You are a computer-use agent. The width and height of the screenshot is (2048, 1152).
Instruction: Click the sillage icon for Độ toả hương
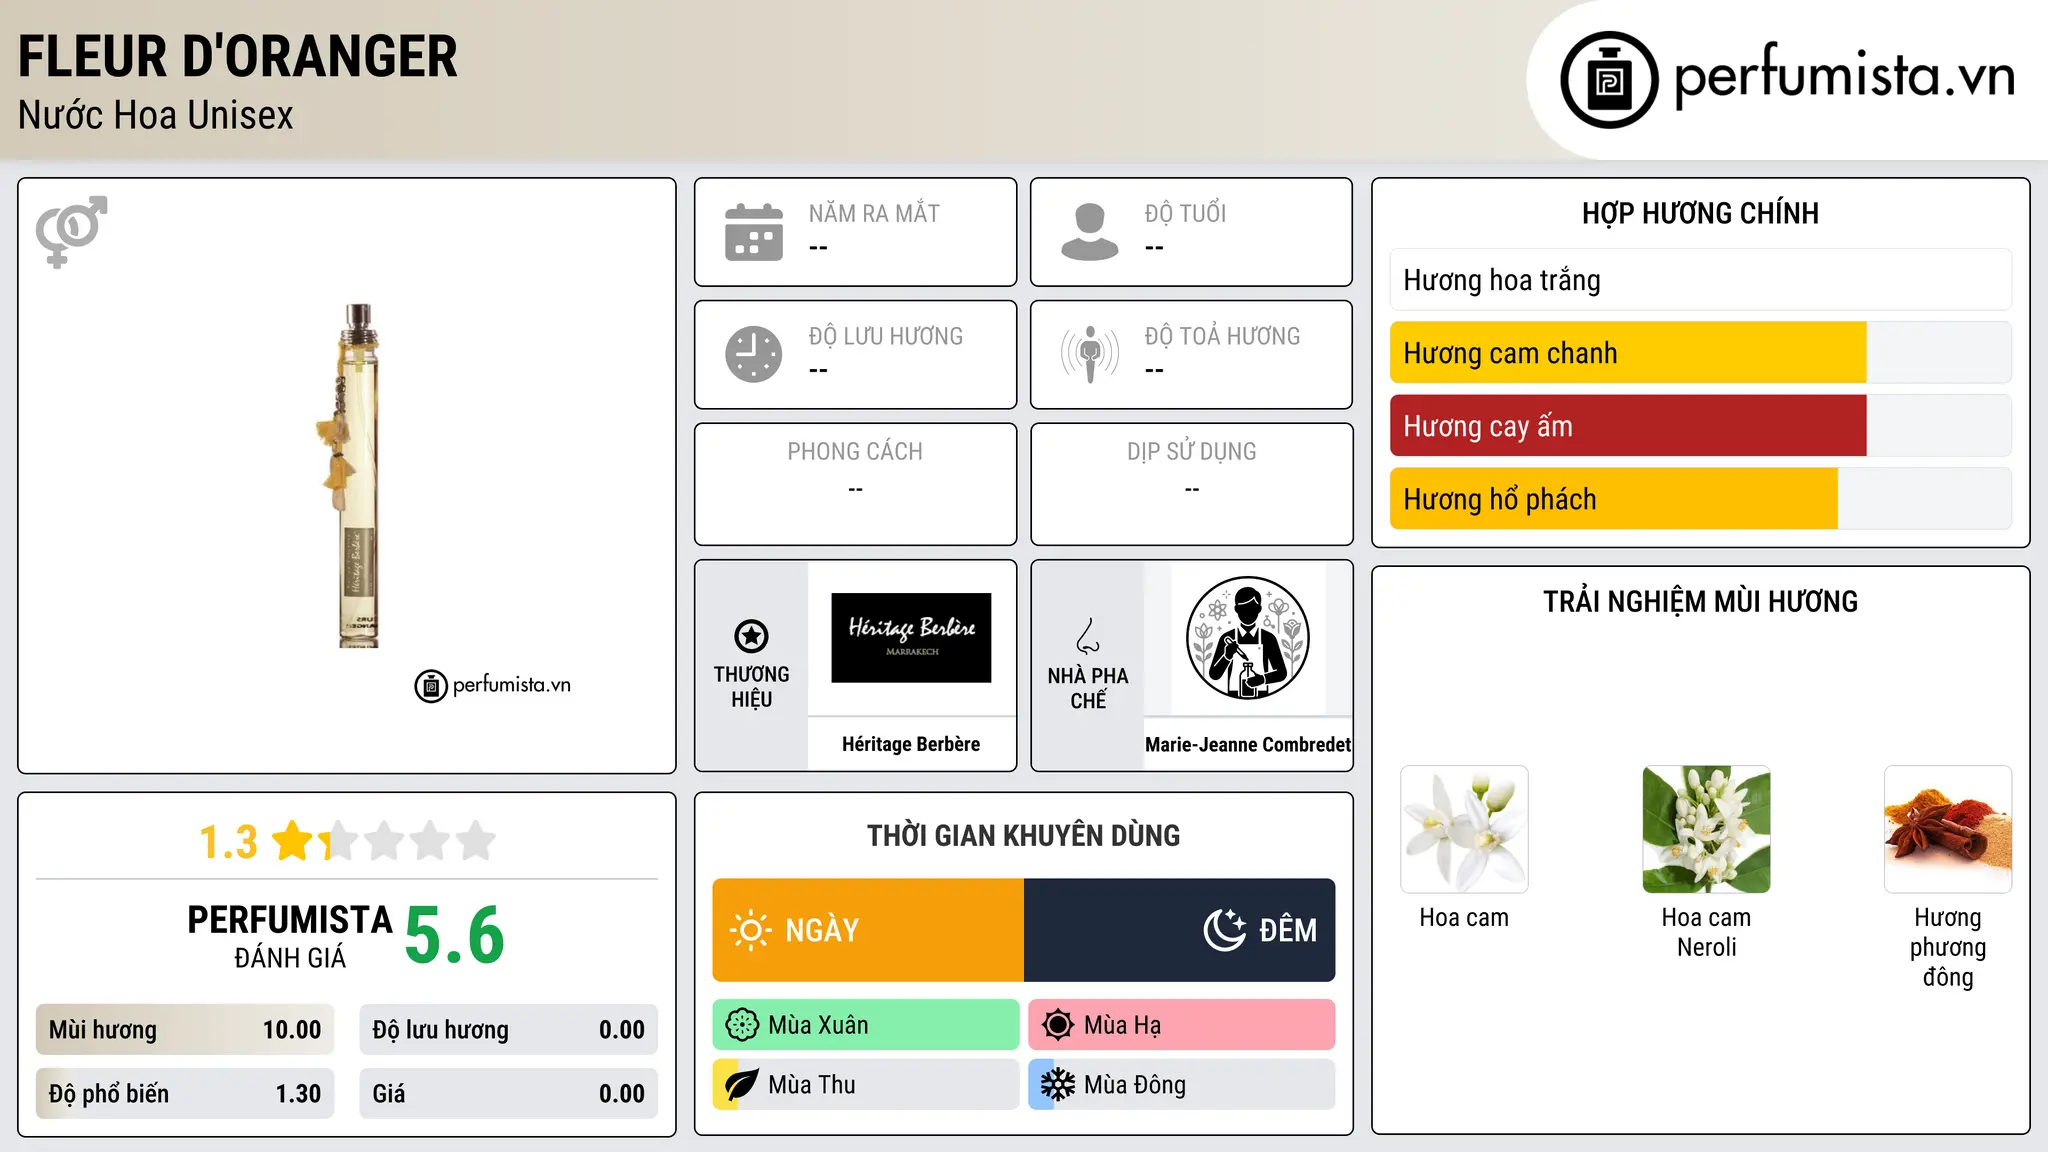1090,354
